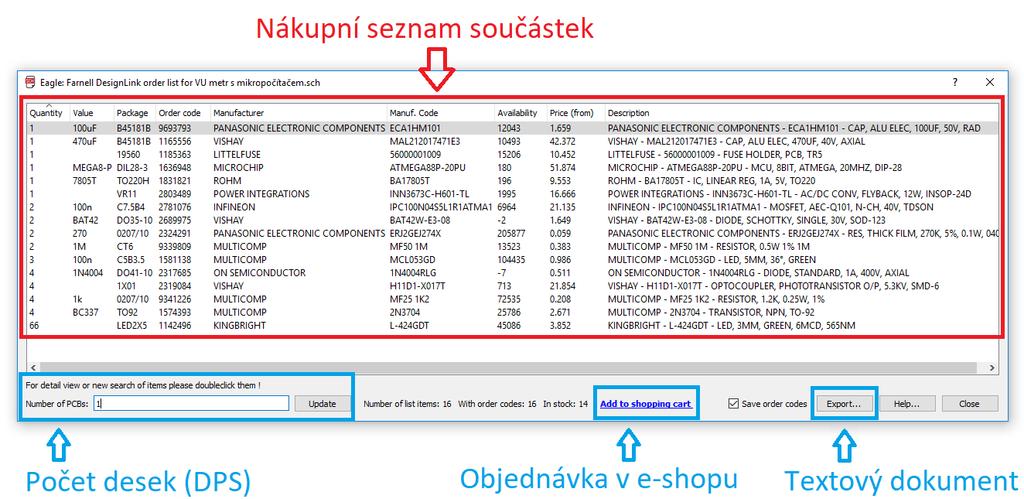The height and width of the screenshot is (499, 1024).
Task: Select the ON SEMICONDUCTOR cell
Action: (x=259, y=272)
